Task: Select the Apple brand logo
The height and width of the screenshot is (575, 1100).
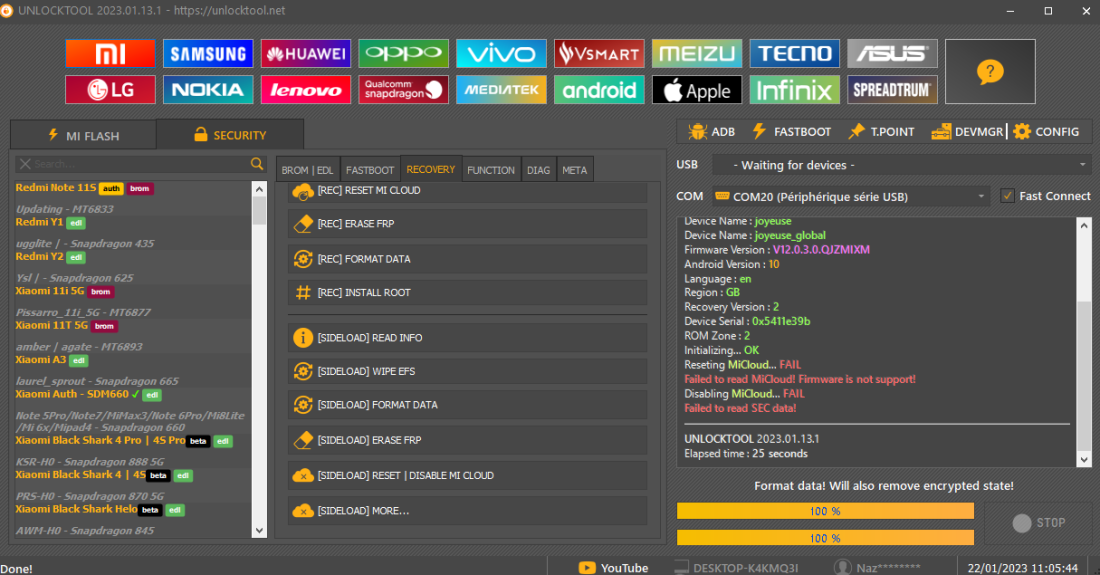Action: pyautogui.click(x=697, y=90)
